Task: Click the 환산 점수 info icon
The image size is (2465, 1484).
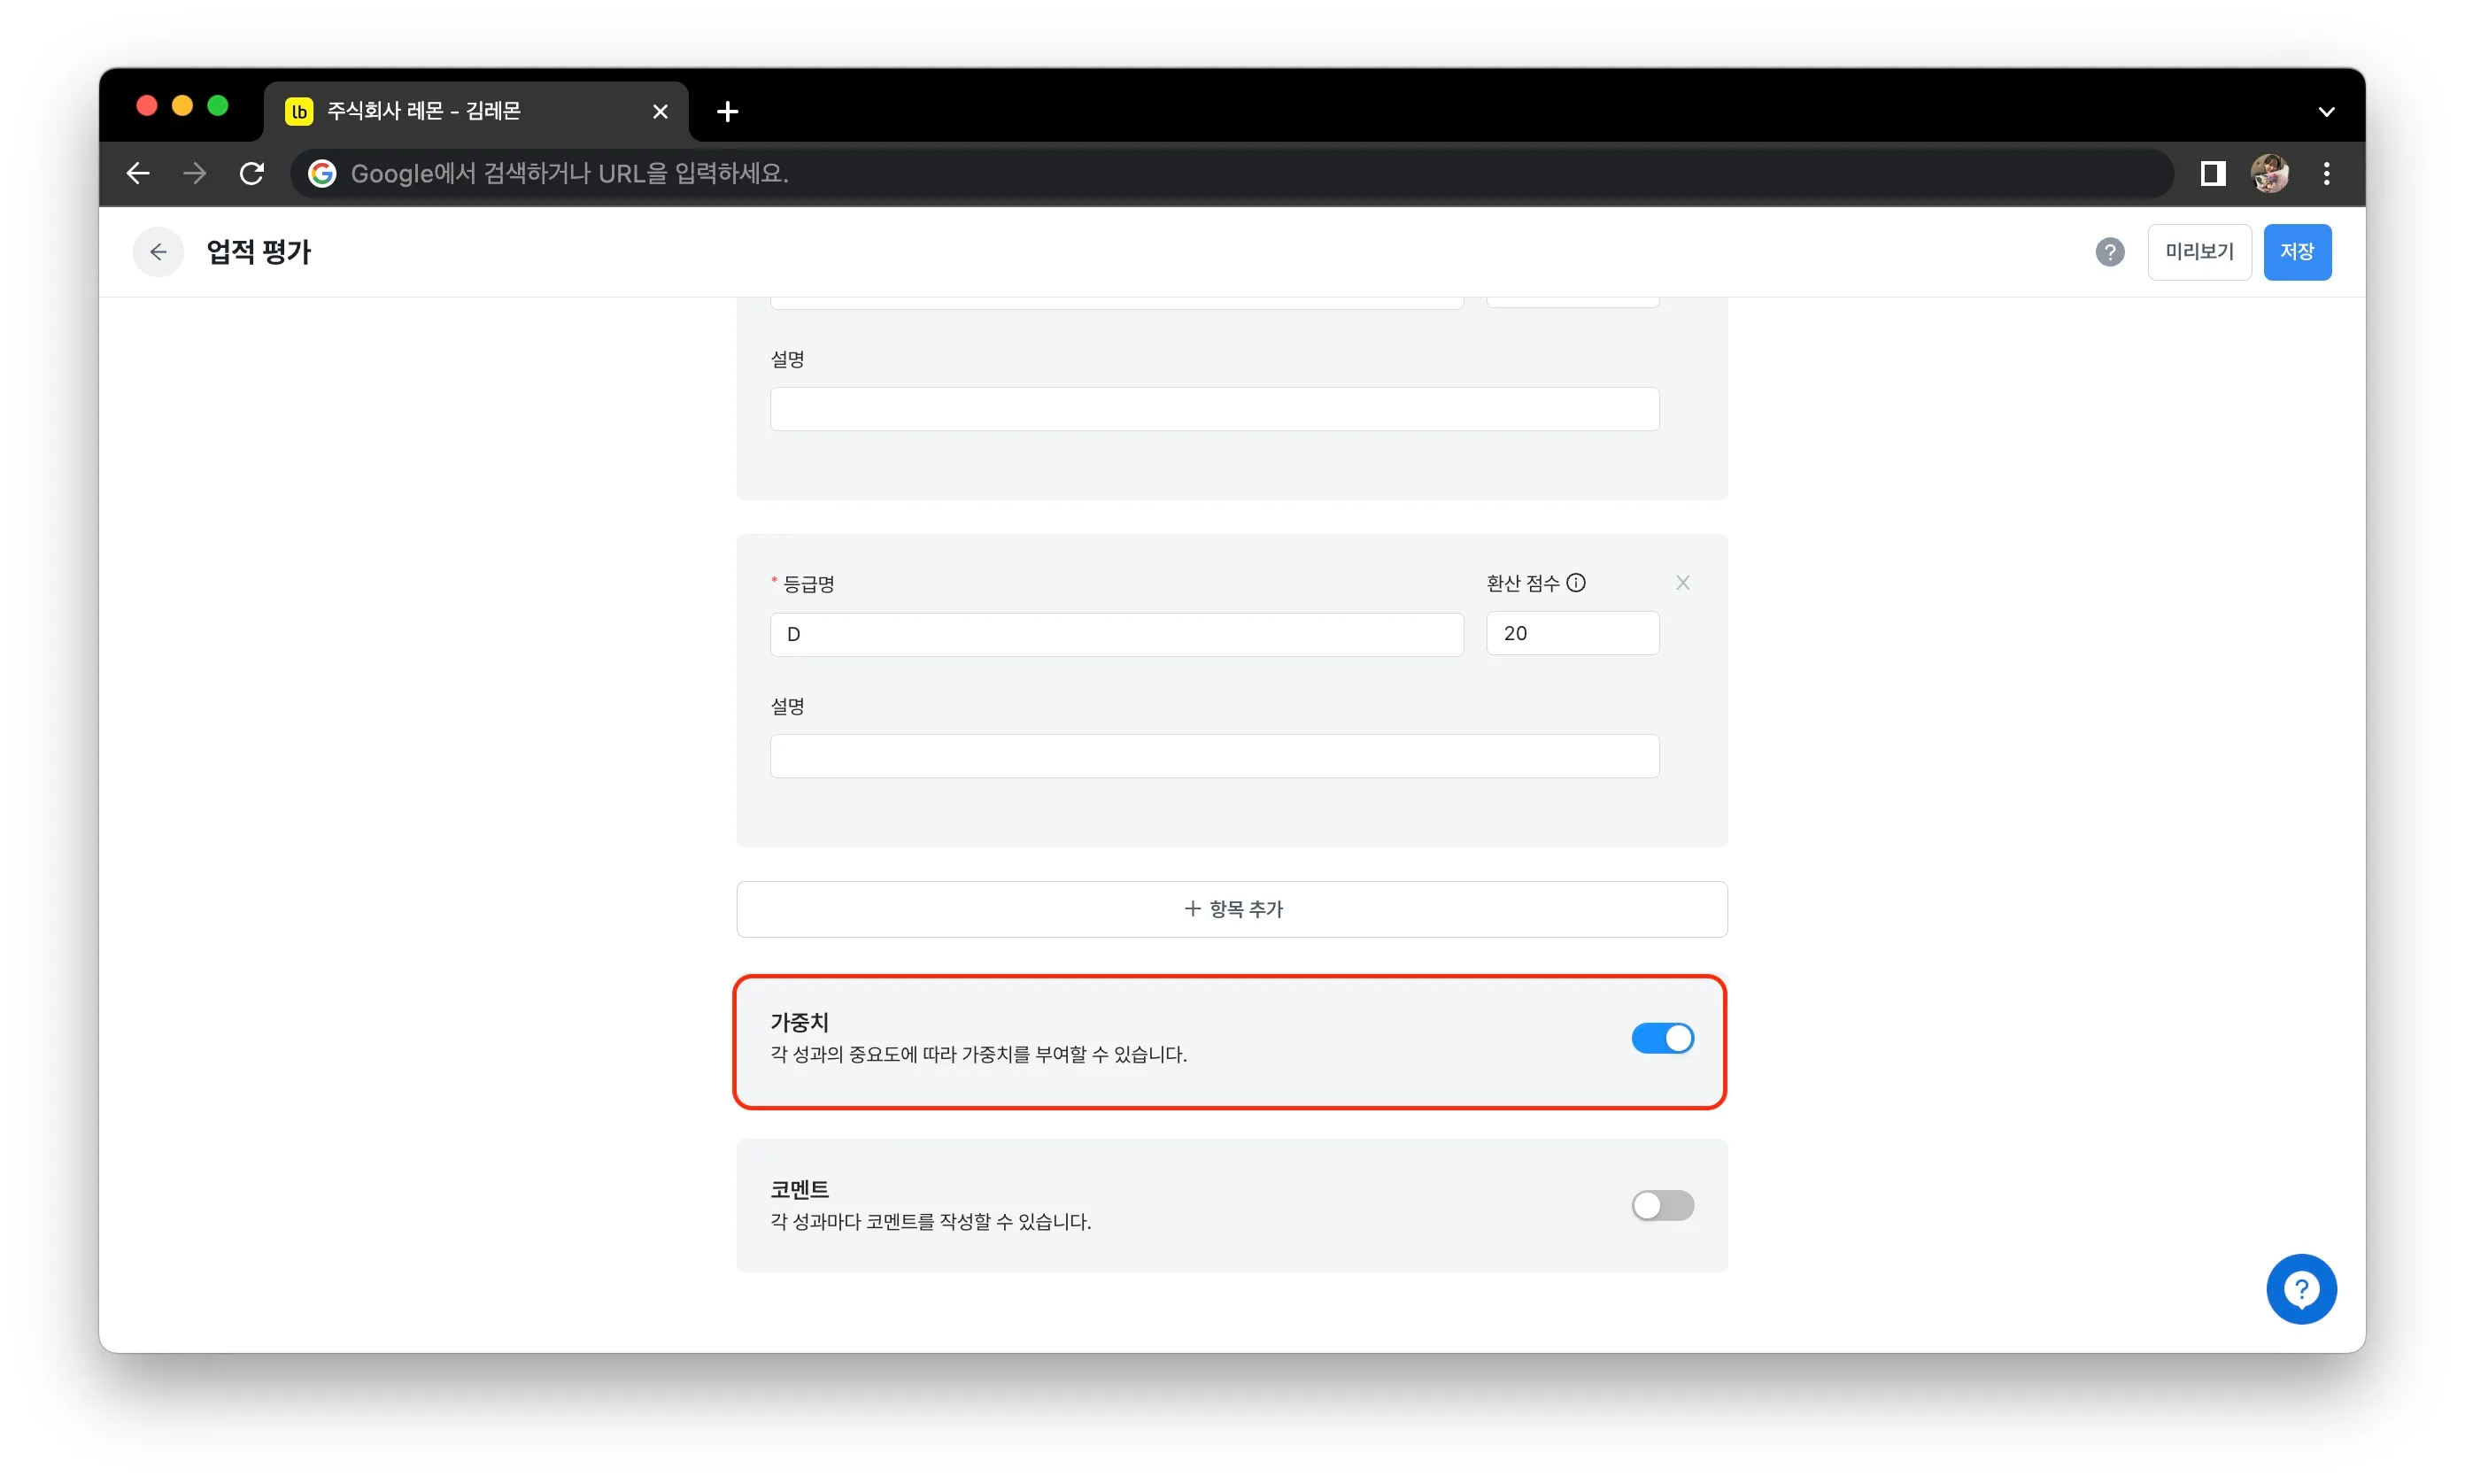Action: (x=1575, y=583)
